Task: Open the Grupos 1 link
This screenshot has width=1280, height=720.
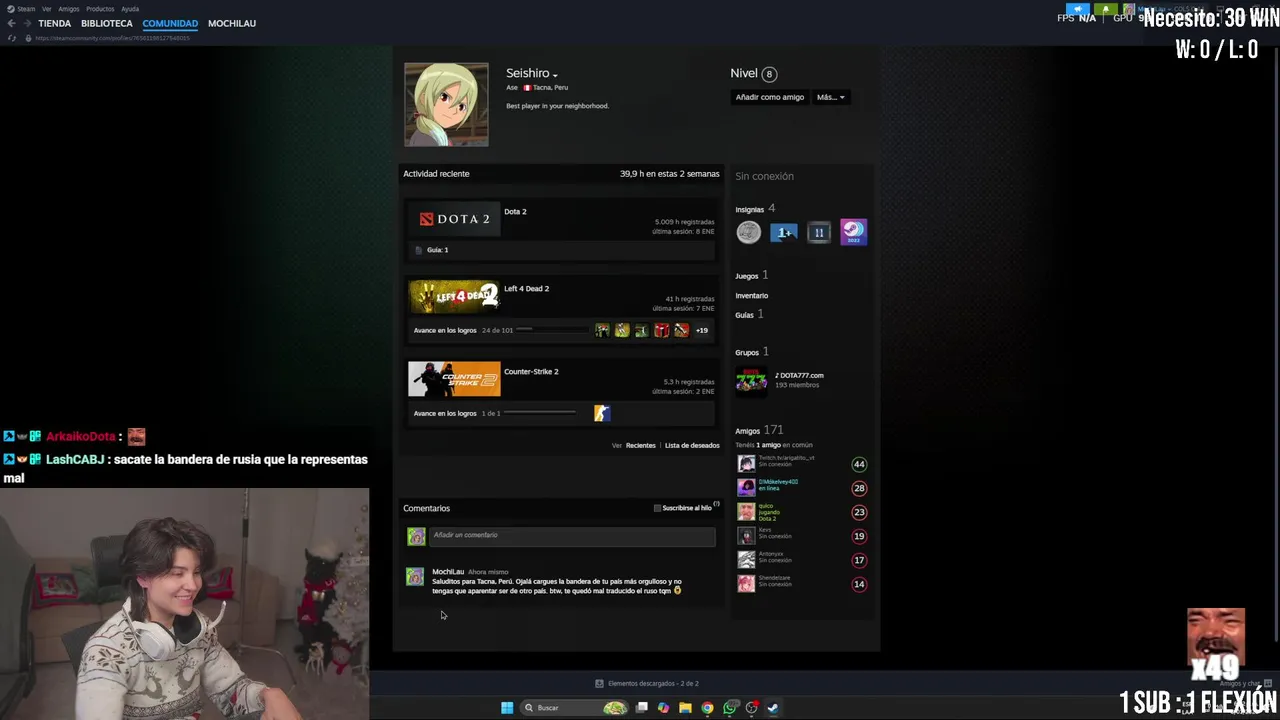Action: click(x=752, y=352)
